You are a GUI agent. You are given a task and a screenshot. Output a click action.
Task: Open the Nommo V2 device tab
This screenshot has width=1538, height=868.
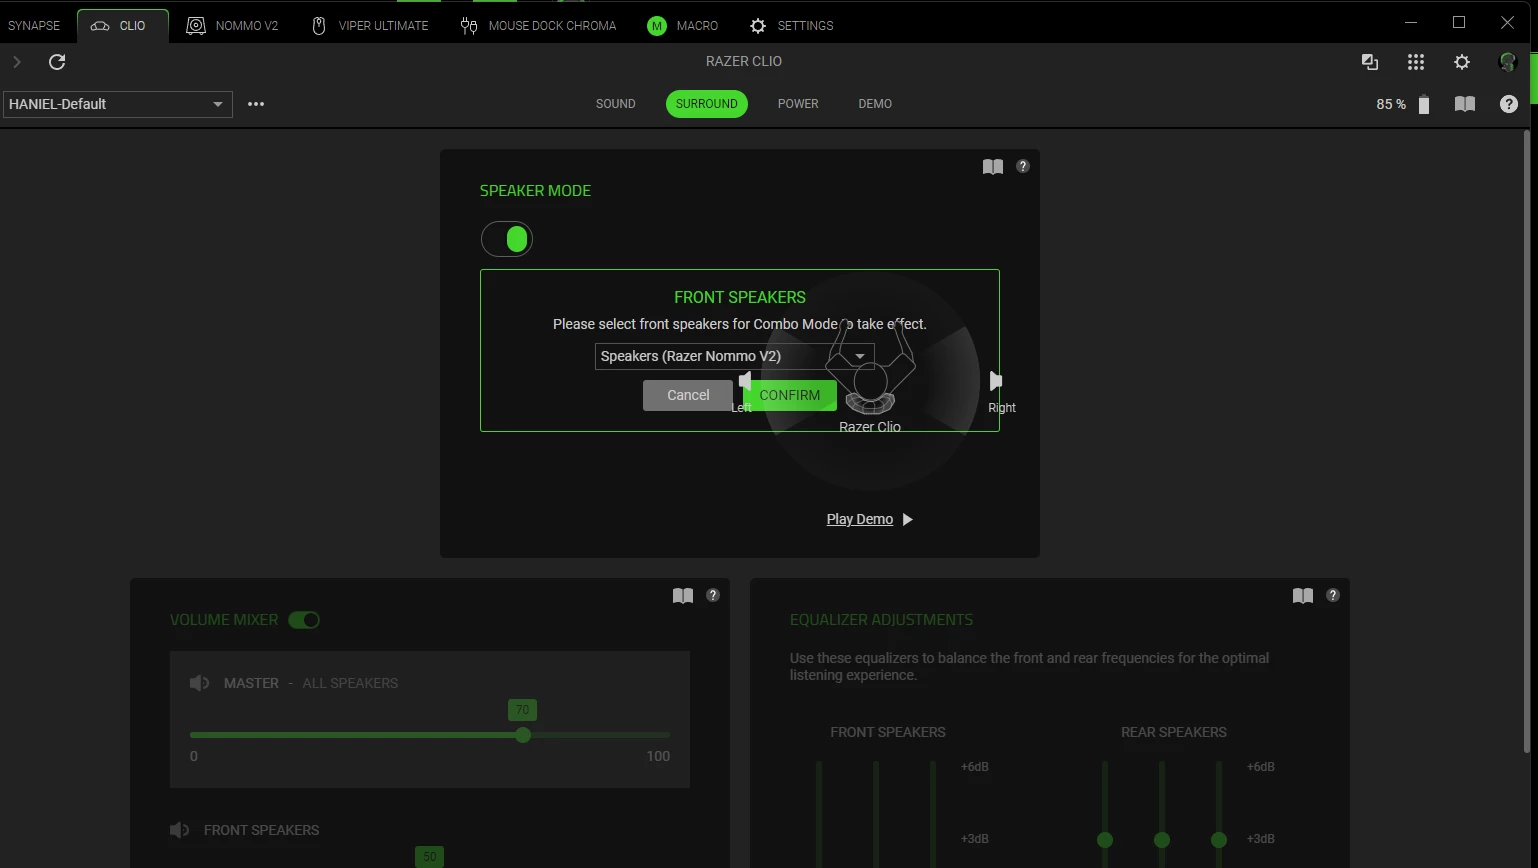click(232, 25)
